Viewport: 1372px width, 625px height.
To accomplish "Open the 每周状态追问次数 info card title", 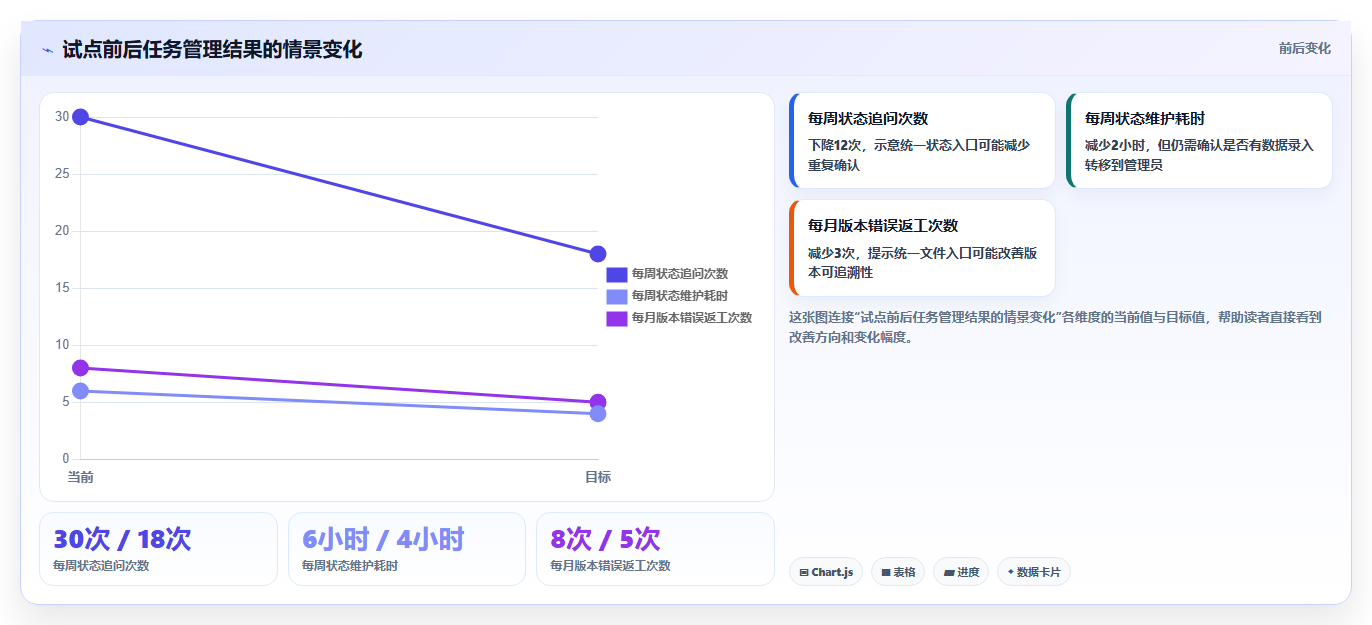I will pos(868,119).
